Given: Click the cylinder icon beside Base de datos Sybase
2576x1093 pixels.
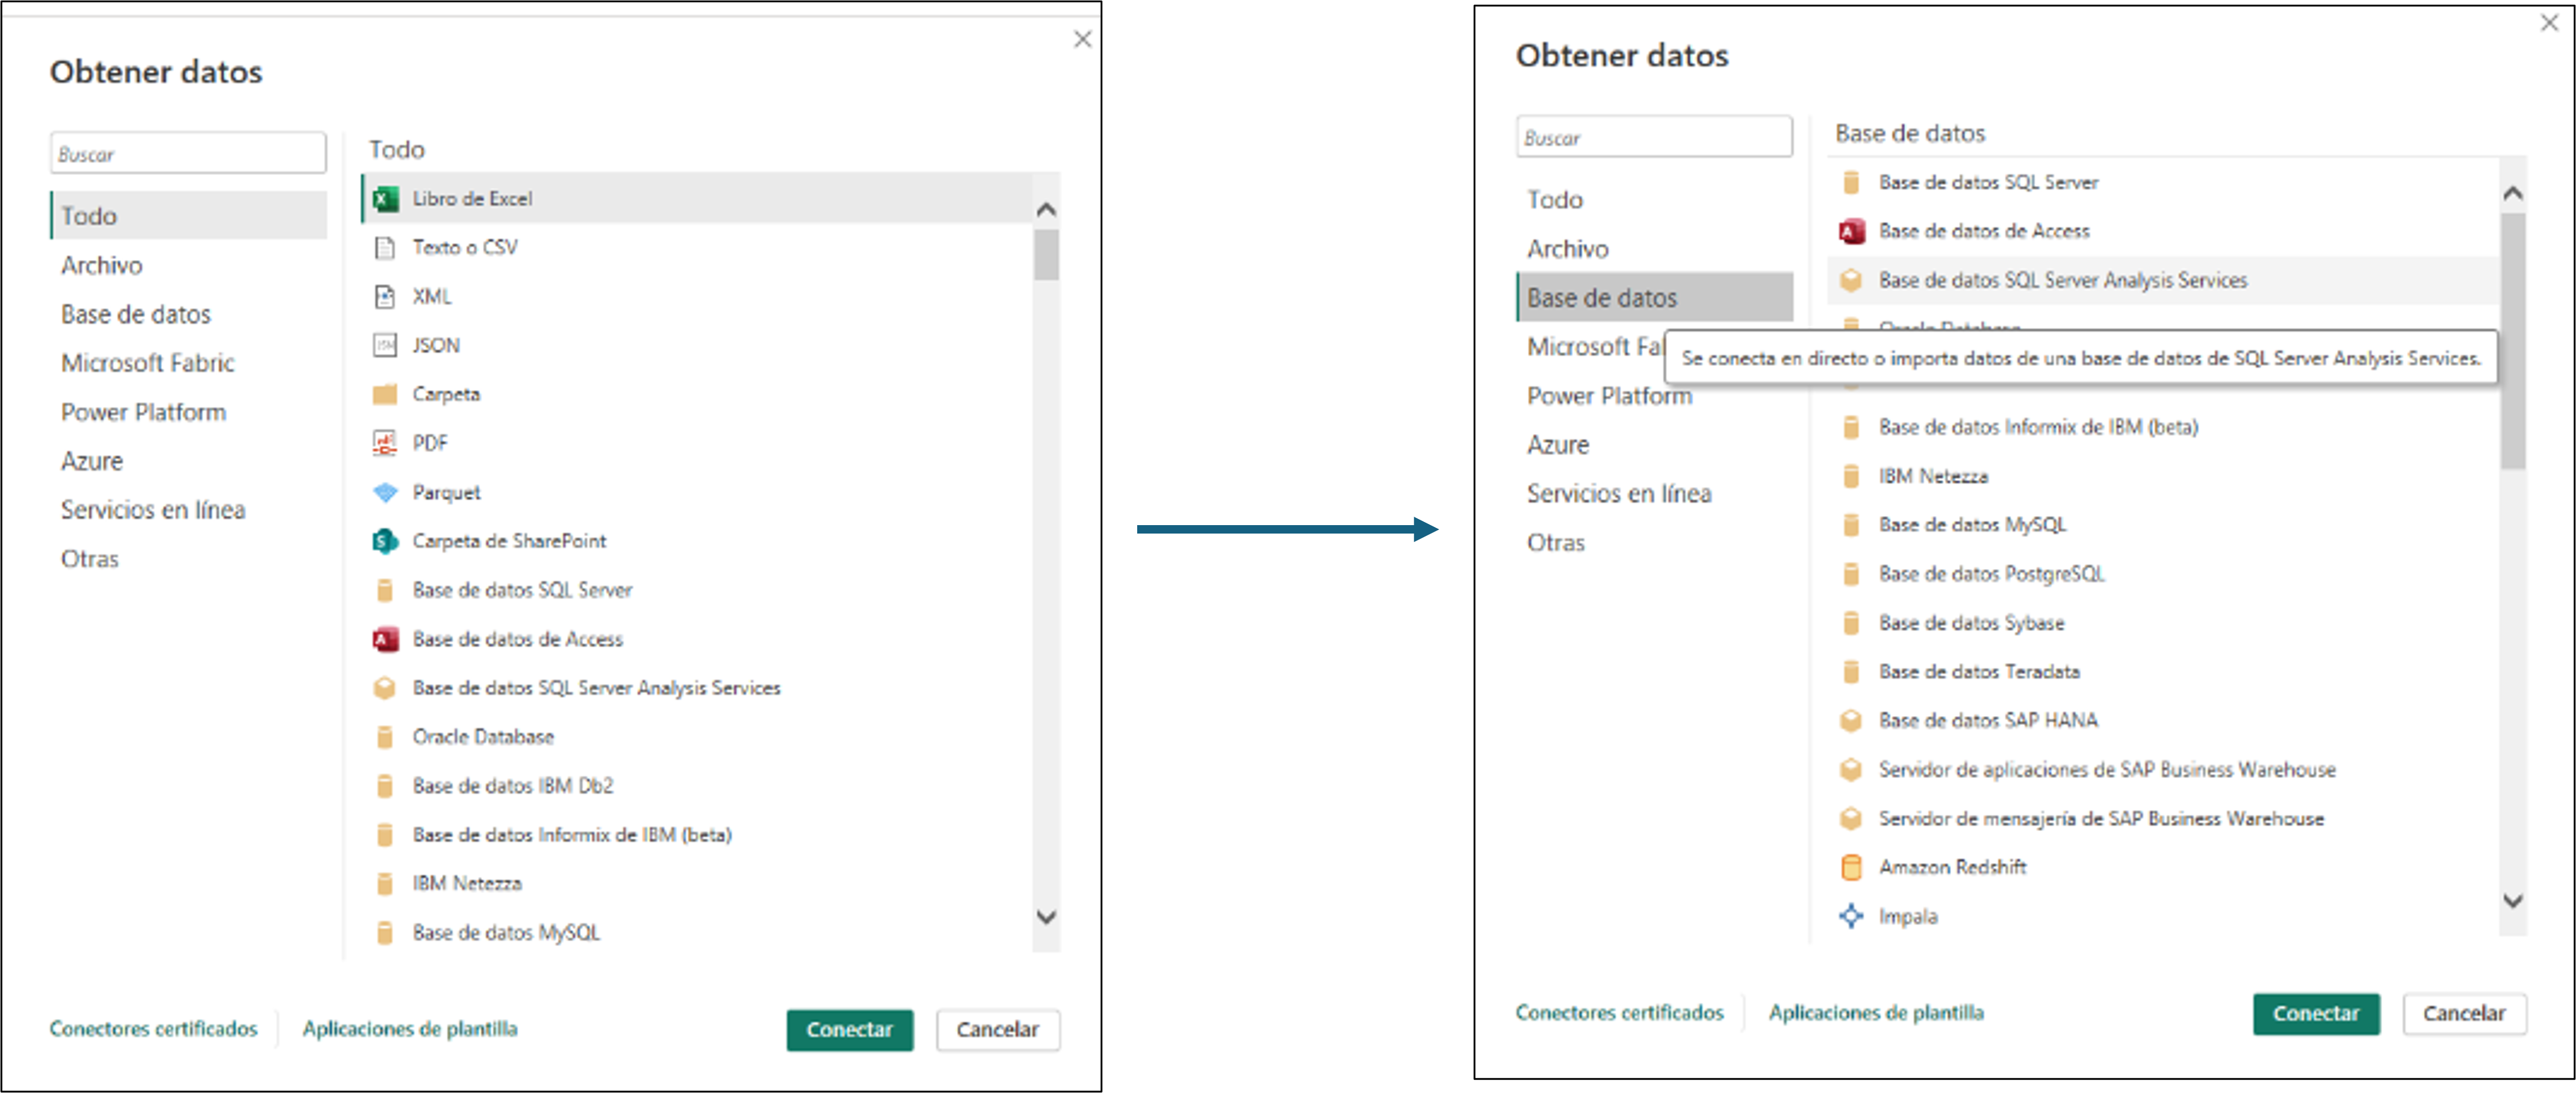Looking at the screenshot, I should coord(1851,623).
